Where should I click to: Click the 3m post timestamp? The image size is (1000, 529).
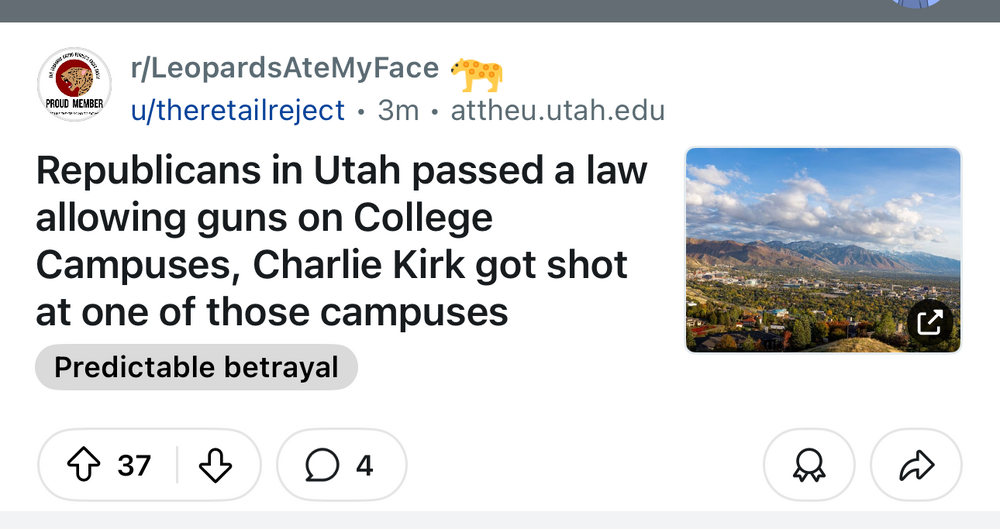pos(398,110)
